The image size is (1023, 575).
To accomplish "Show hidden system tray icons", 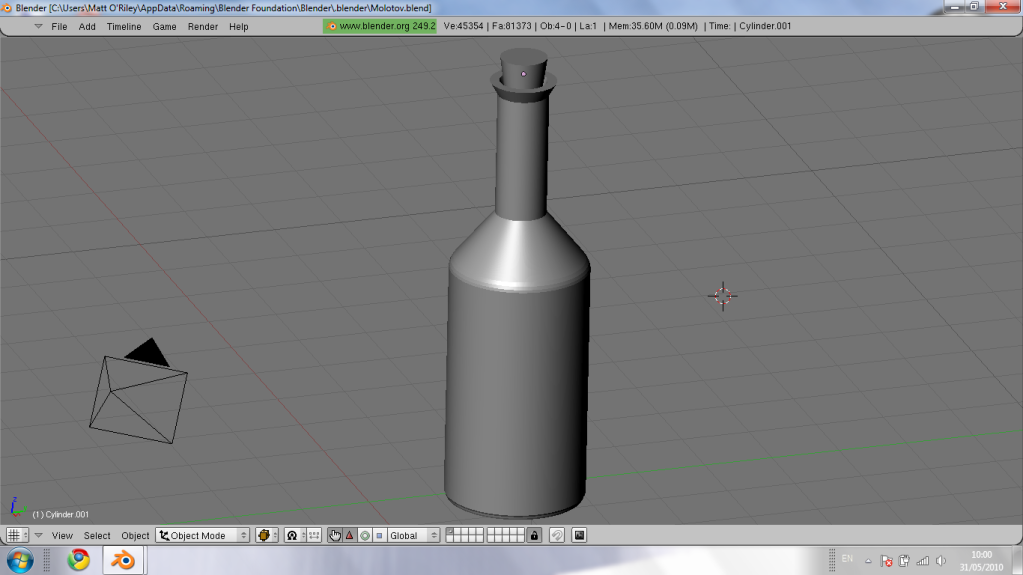I will coord(868,561).
